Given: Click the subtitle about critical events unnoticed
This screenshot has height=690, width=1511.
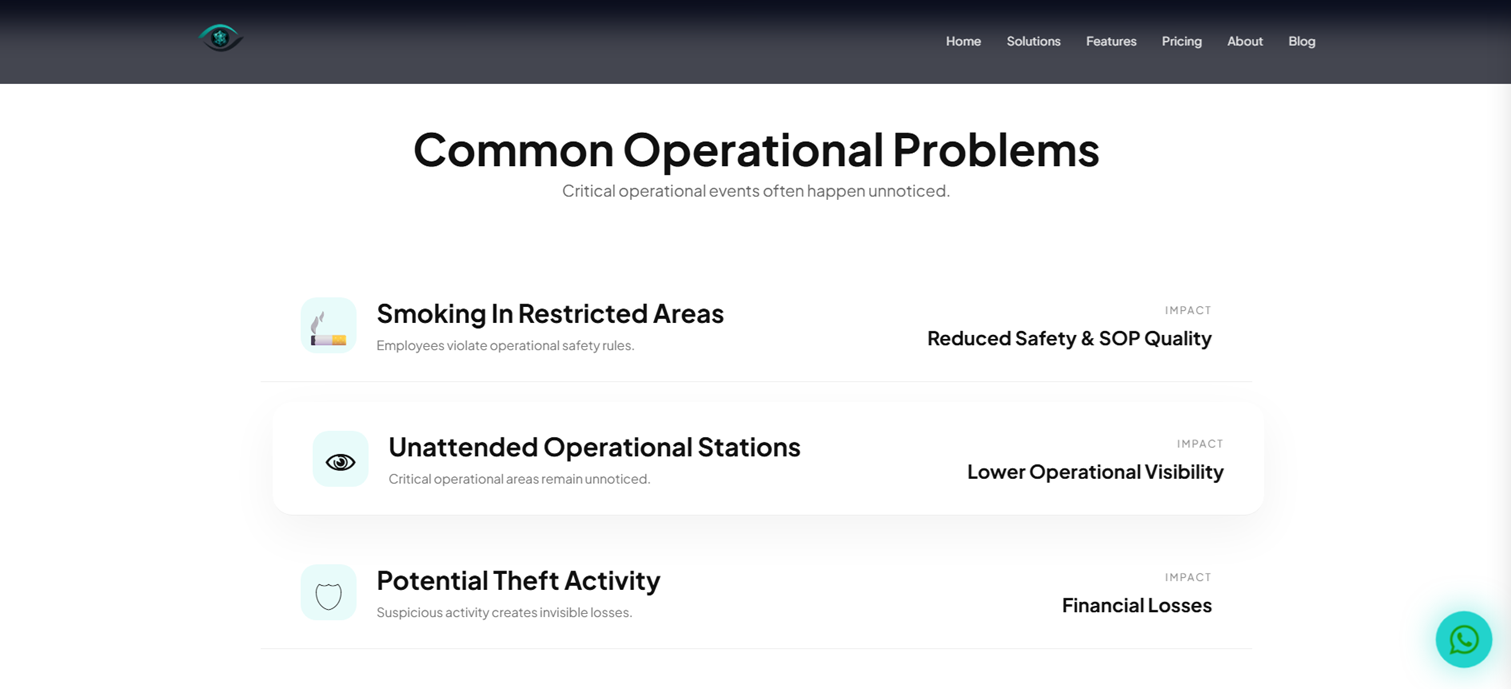Looking at the screenshot, I should point(756,191).
